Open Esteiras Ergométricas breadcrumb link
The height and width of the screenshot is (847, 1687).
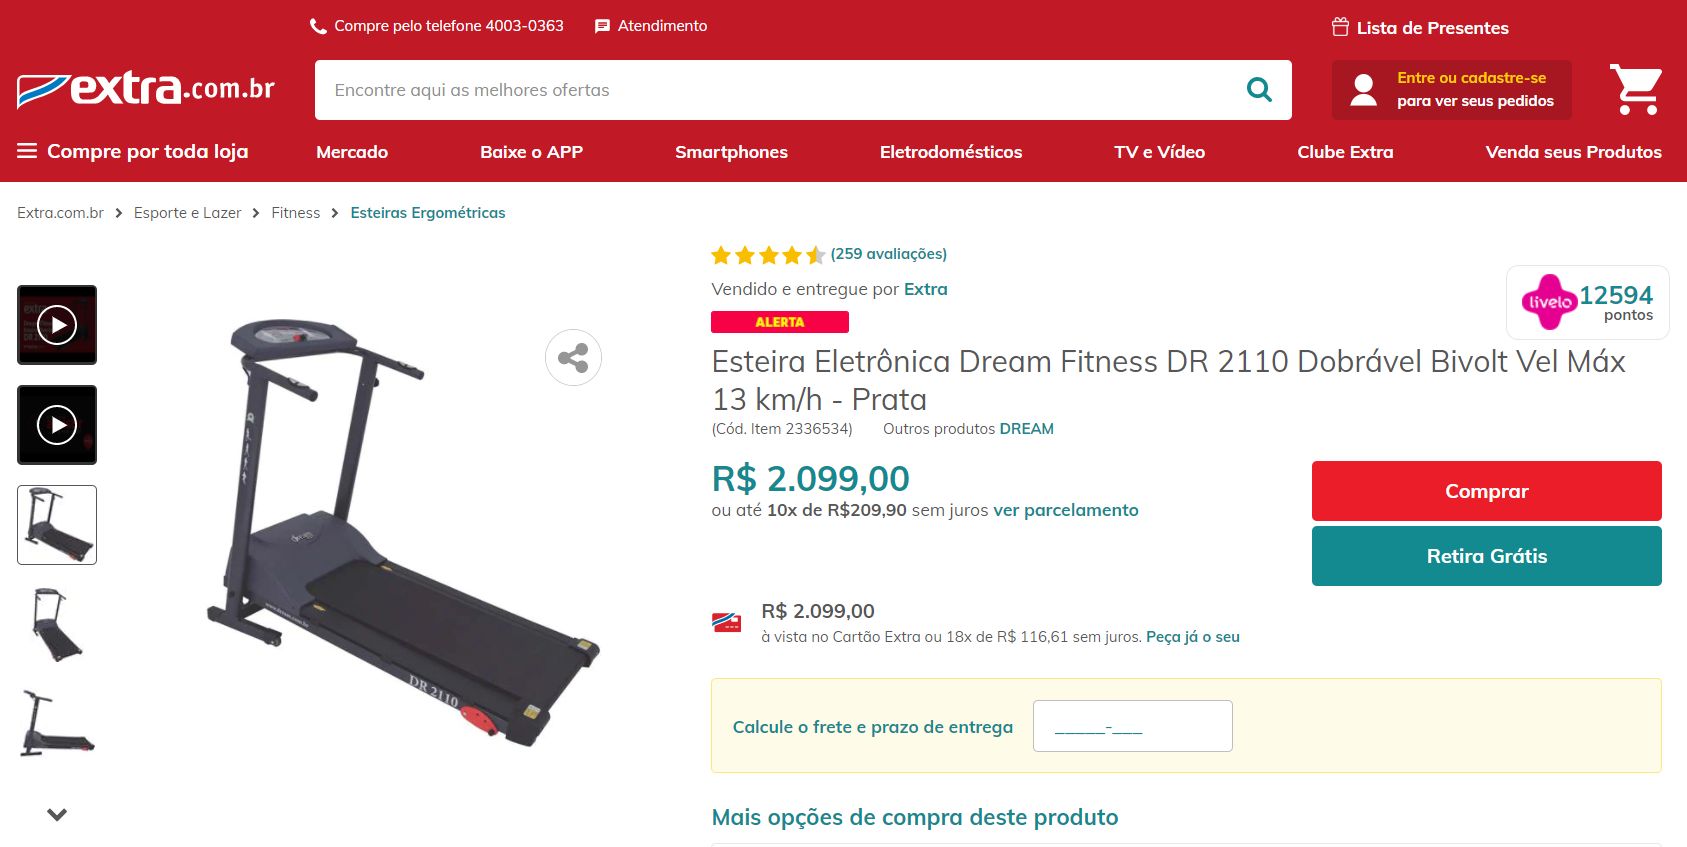coord(428,213)
